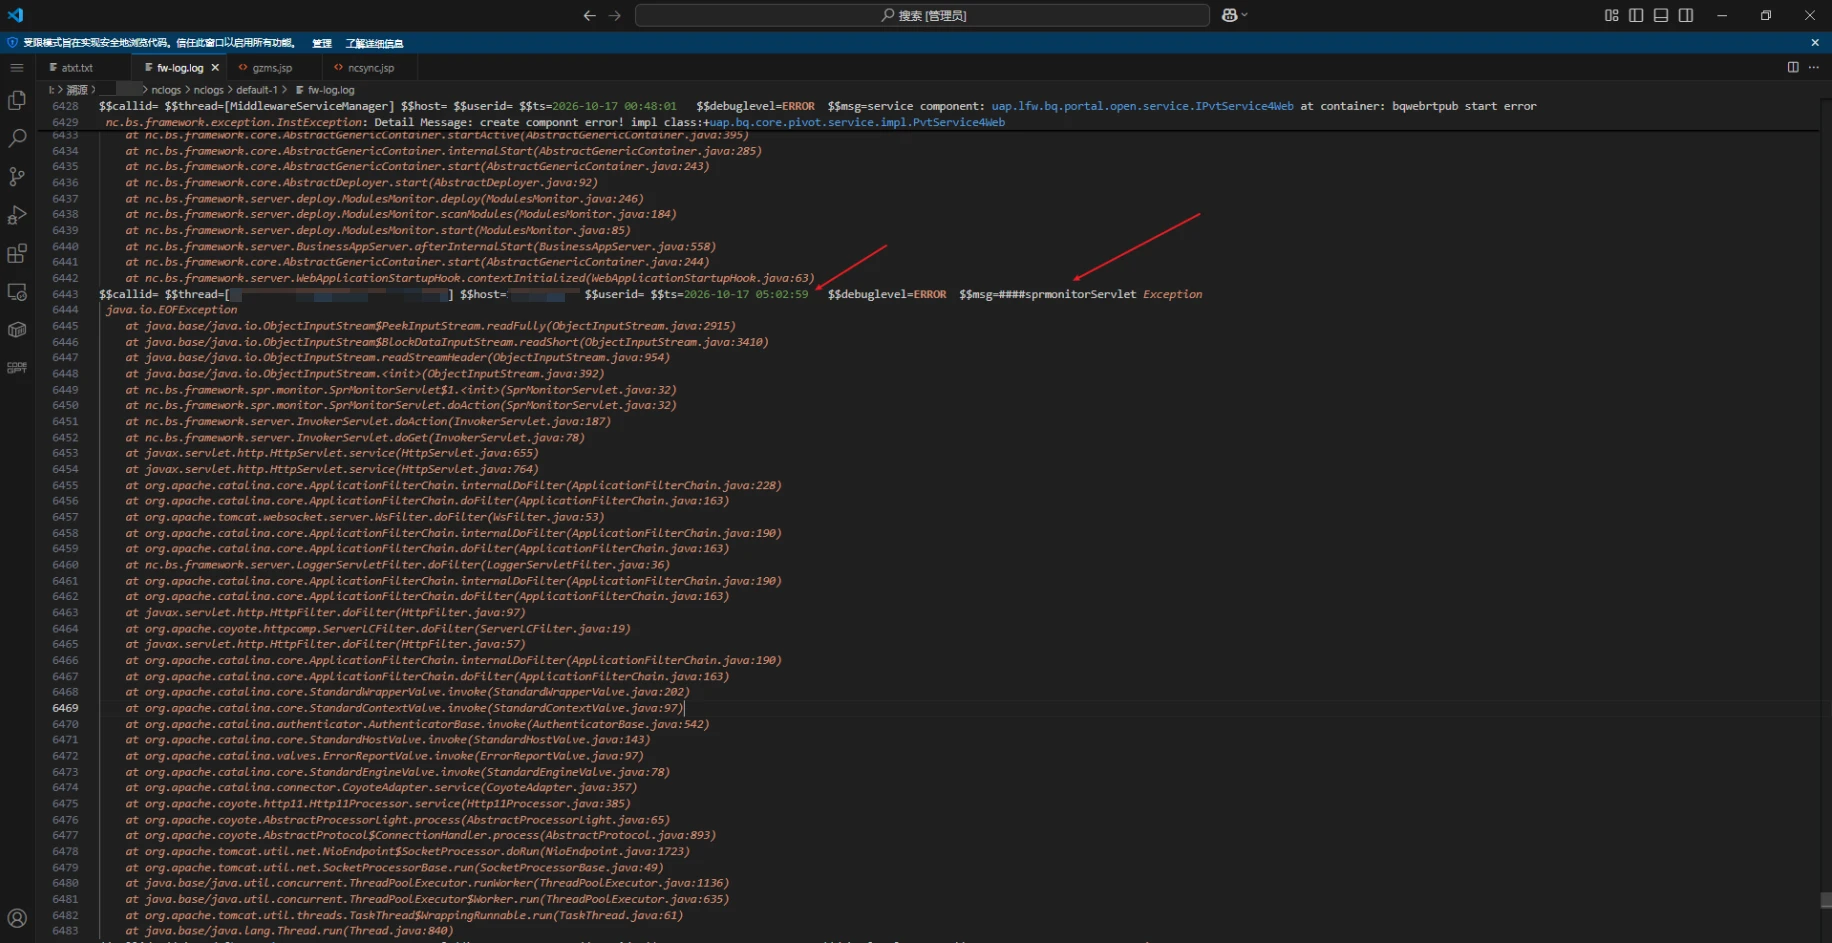Screen dimensions: 1832x943
Task: Click the back navigation arrow
Action: click(x=589, y=15)
